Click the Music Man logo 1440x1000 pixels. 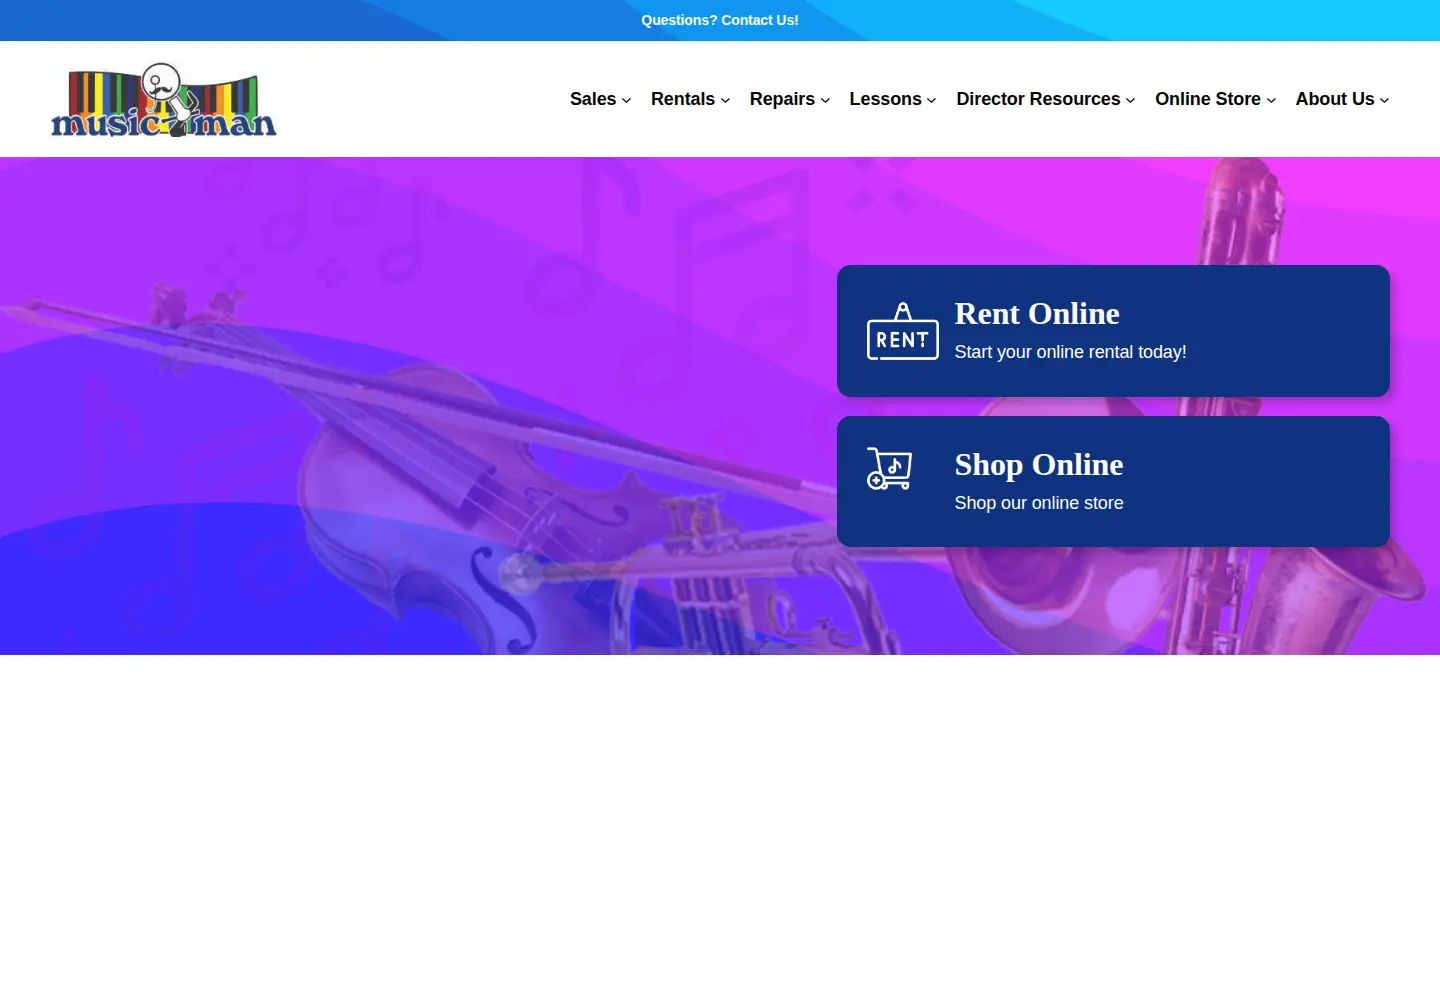pyautogui.click(x=164, y=99)
